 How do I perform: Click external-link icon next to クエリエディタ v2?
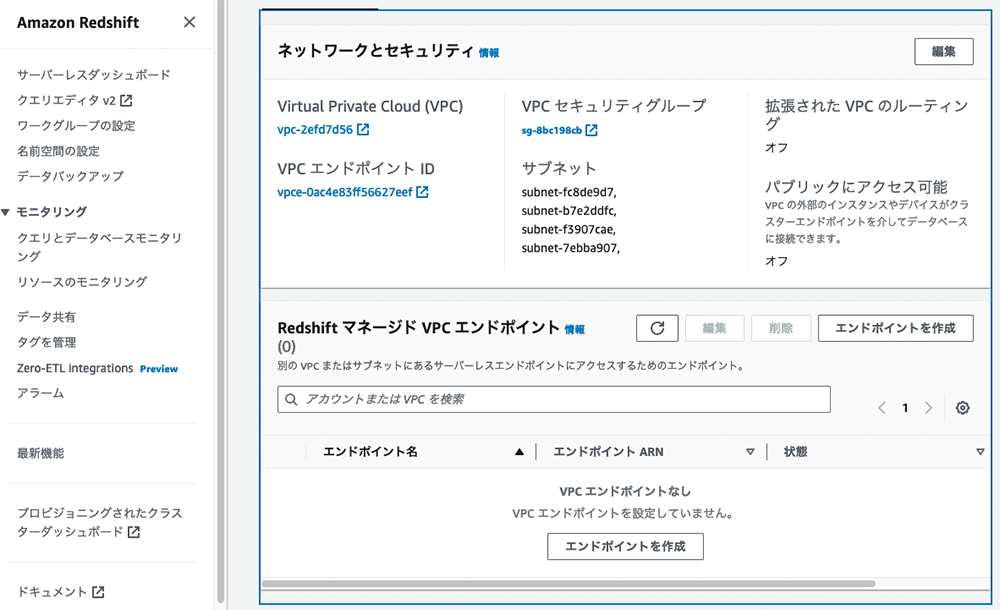(126, 100)
